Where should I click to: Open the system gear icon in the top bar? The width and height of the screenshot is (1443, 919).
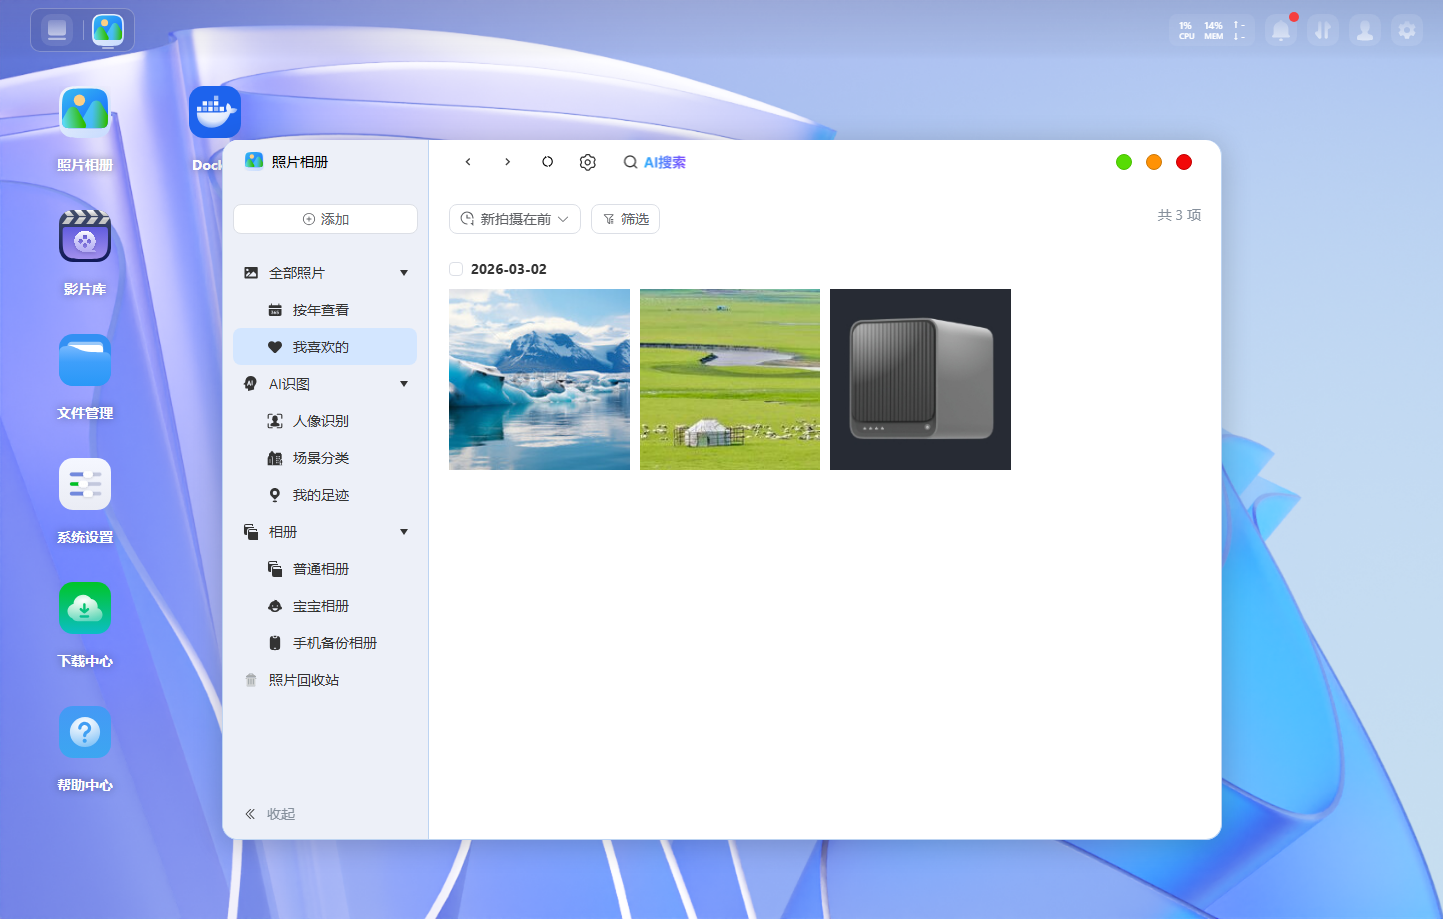point(1407,31)
